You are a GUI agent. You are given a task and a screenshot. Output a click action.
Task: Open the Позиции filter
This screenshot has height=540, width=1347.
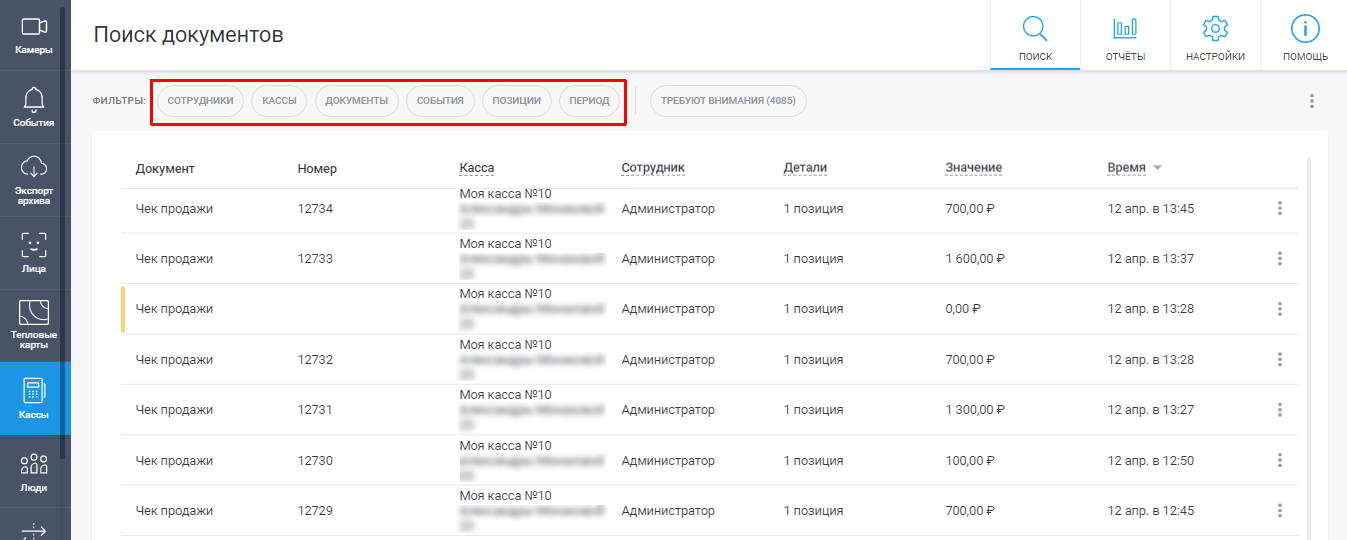(516, 101)
